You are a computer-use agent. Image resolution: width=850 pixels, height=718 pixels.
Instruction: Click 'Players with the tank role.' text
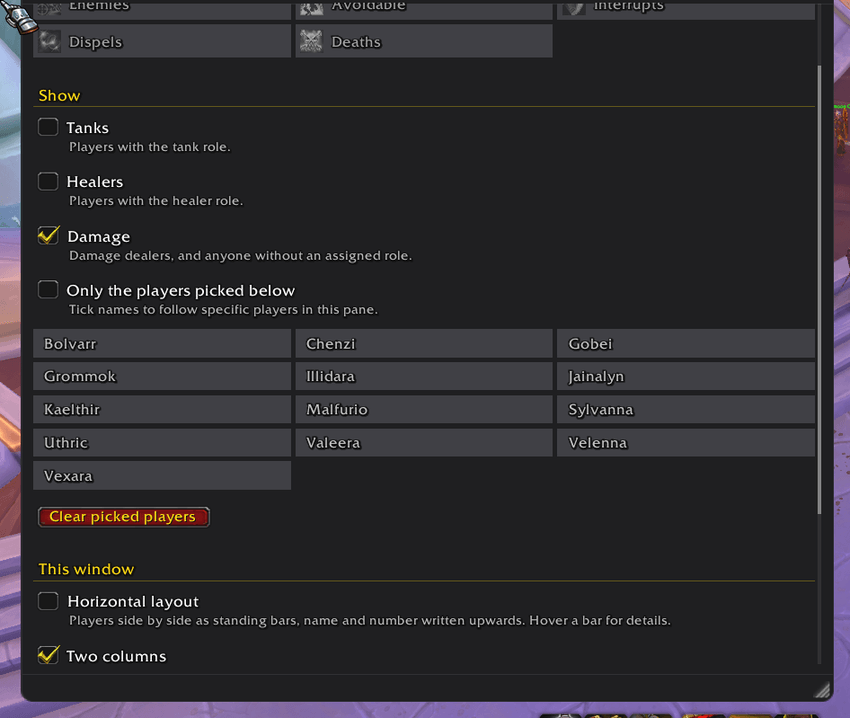[150, 147]
